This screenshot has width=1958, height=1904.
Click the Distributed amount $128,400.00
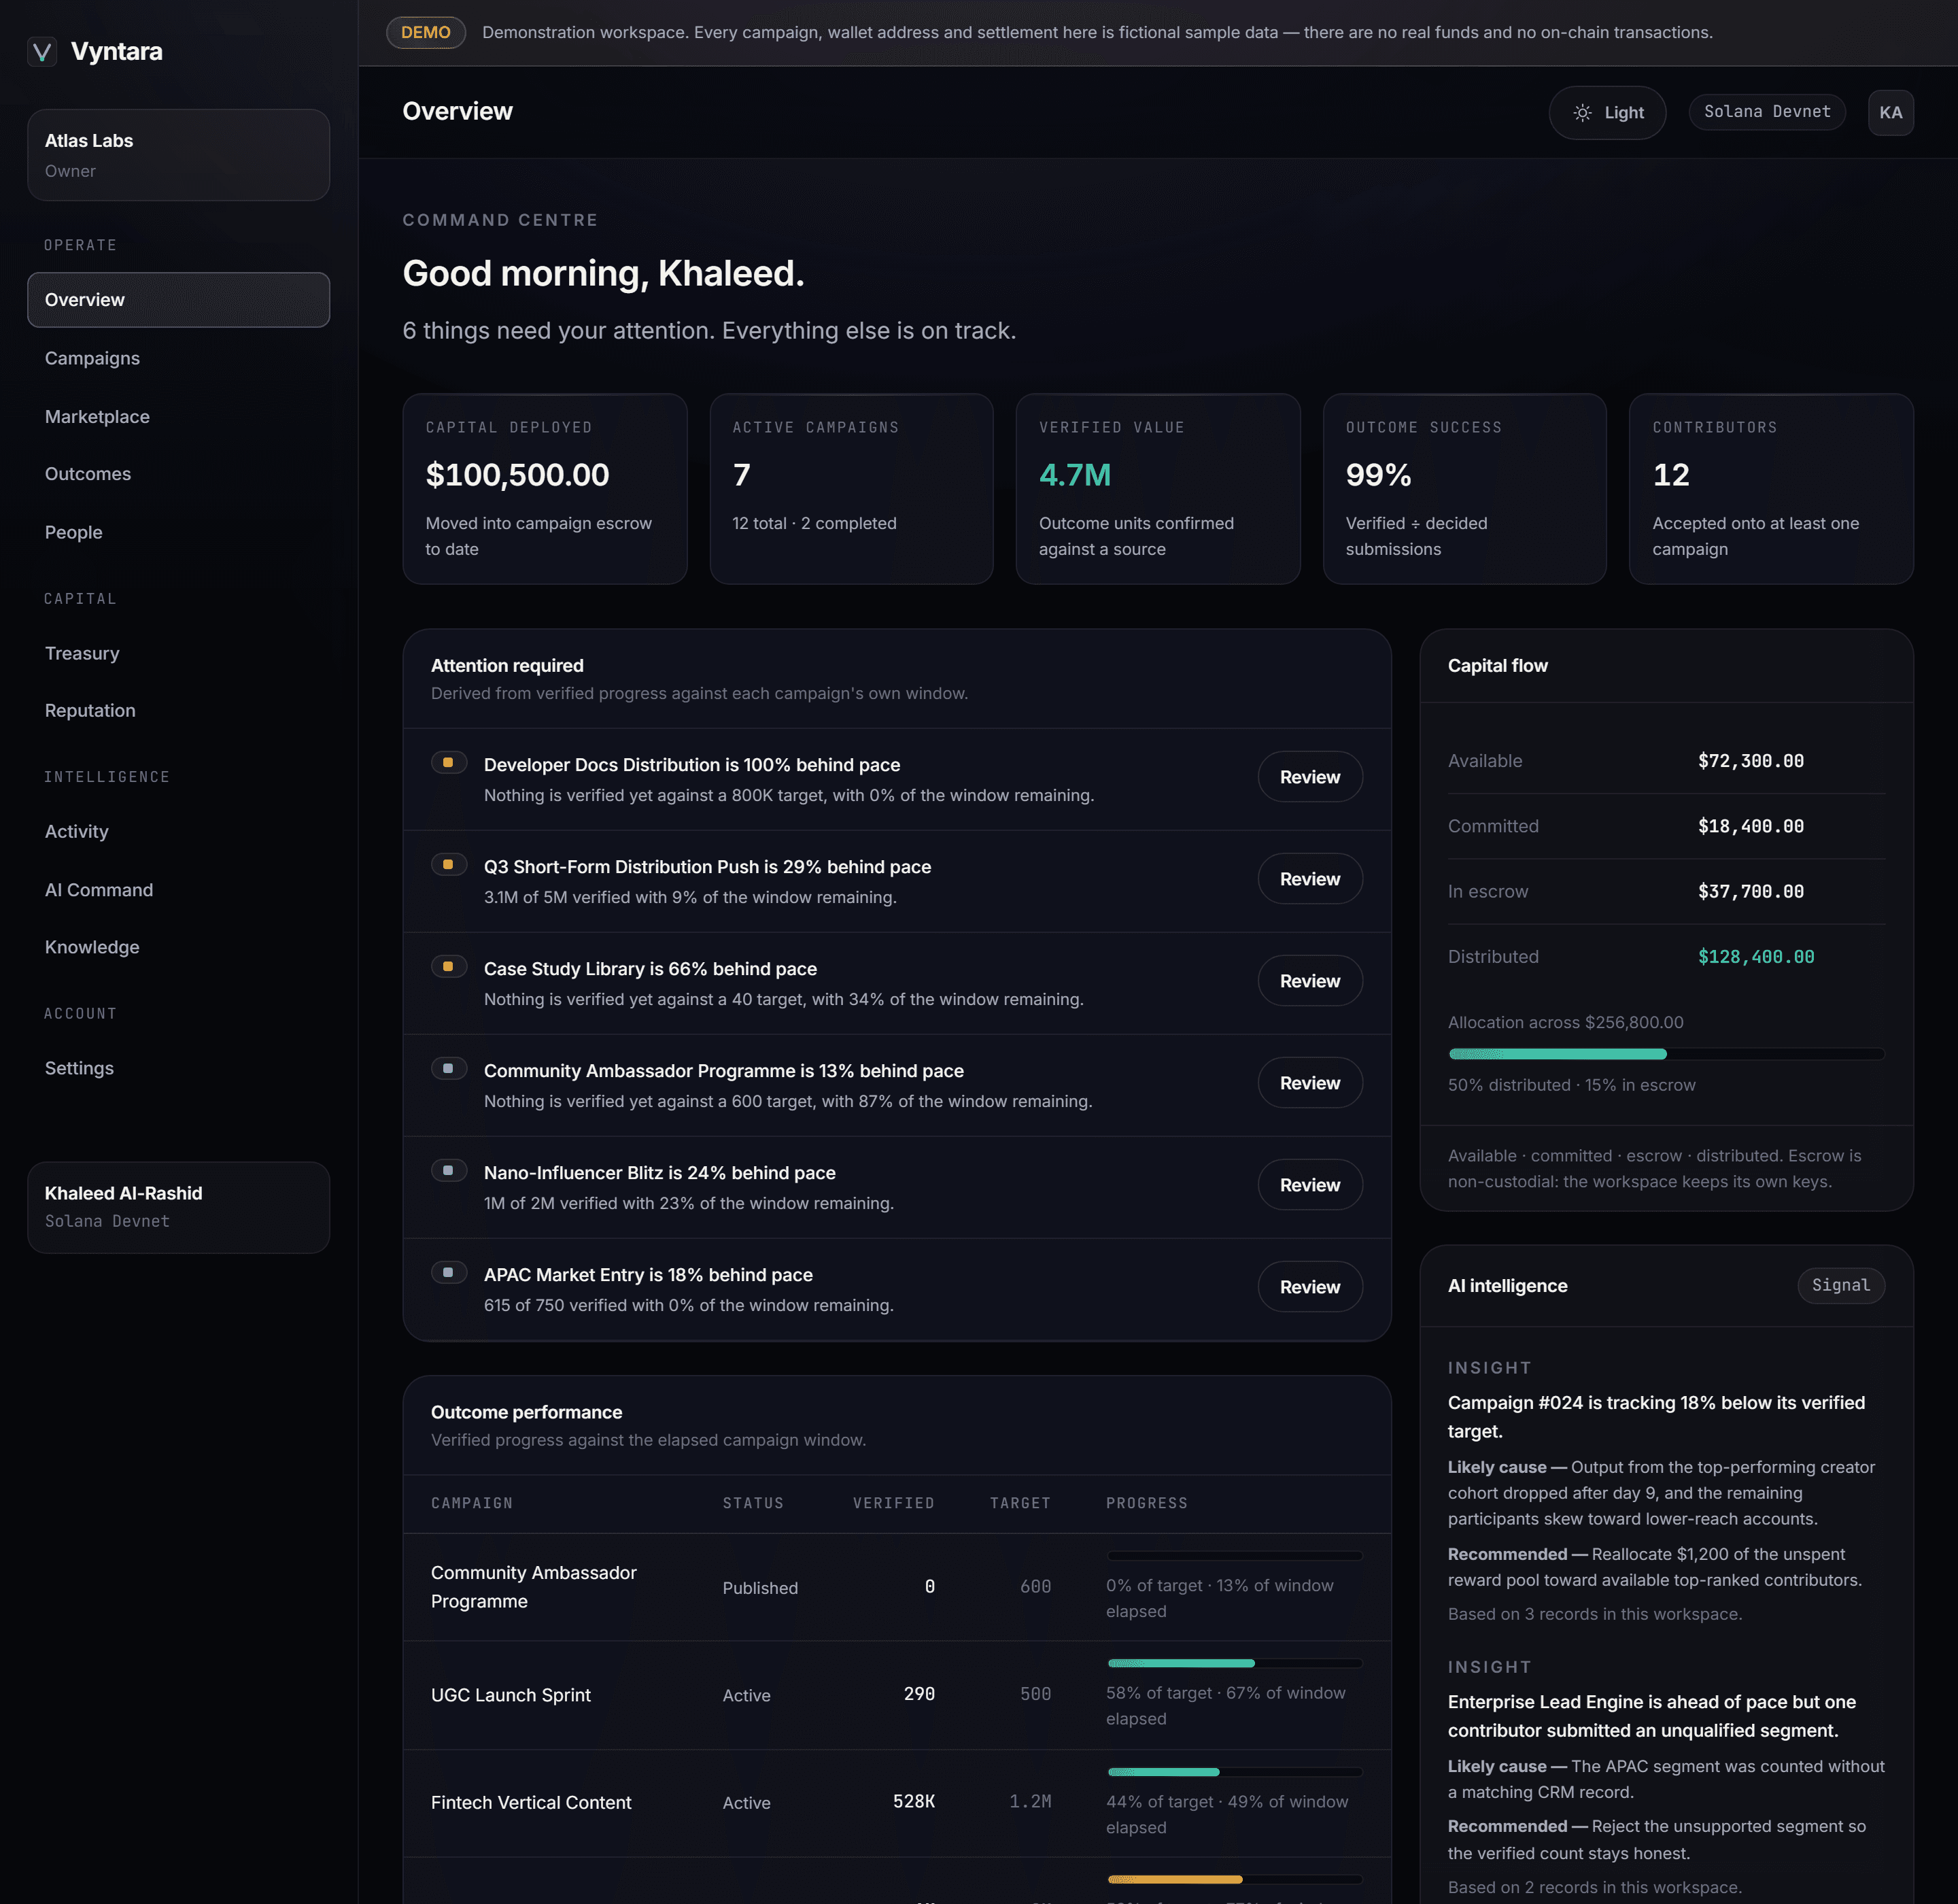pyautogui.click(x=1756, y=957)
